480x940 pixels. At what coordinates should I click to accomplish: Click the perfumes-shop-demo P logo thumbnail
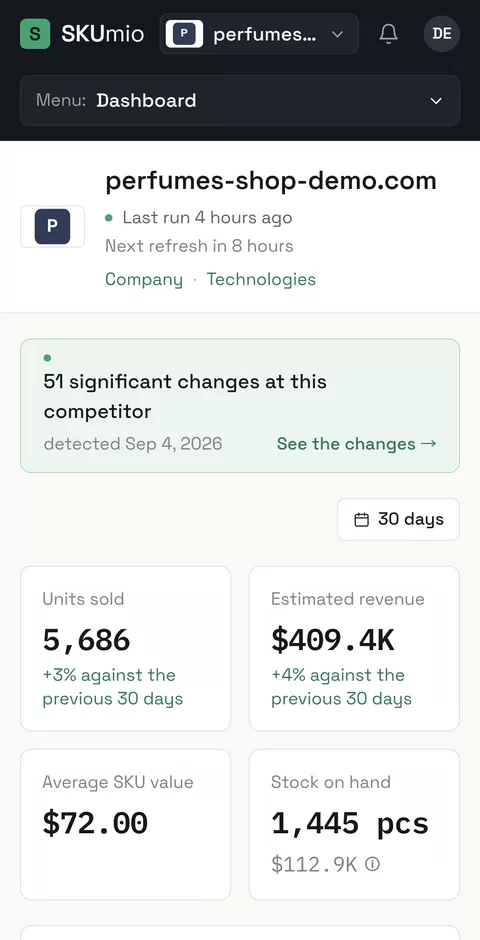tap(52, 227)
